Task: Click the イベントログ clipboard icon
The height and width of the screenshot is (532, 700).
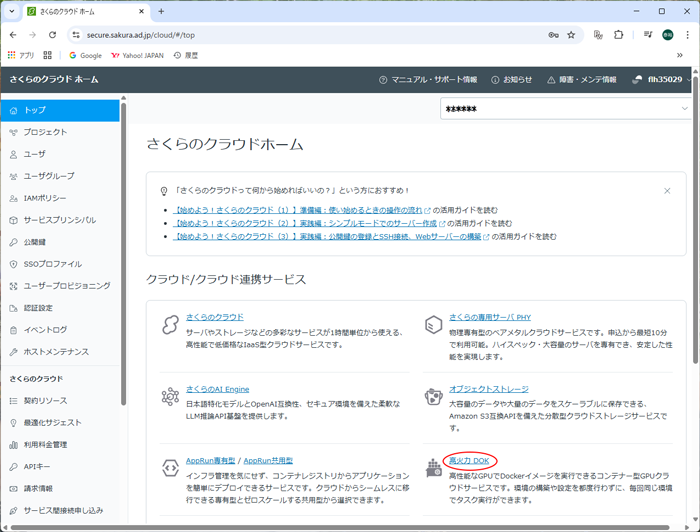Action: pyautogui.click(x=13, y=330)
